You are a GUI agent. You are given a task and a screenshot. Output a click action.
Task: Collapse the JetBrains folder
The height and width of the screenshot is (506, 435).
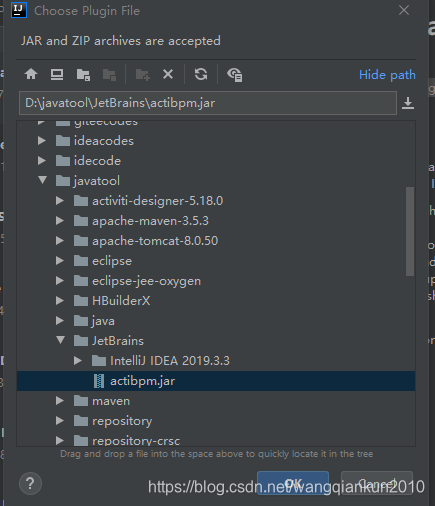pos(60,340)
